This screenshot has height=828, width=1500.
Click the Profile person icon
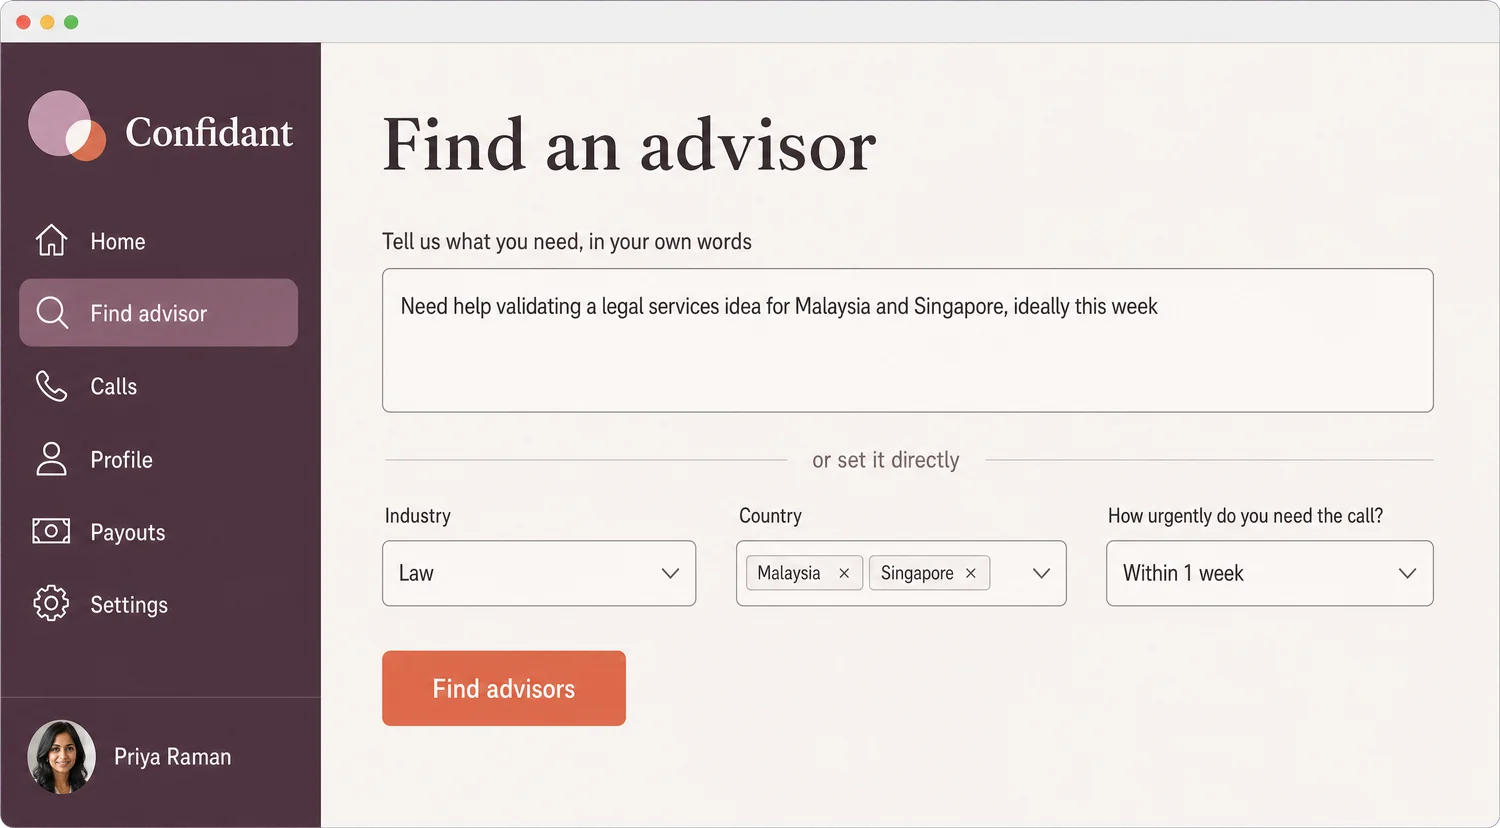coord(51,459)
